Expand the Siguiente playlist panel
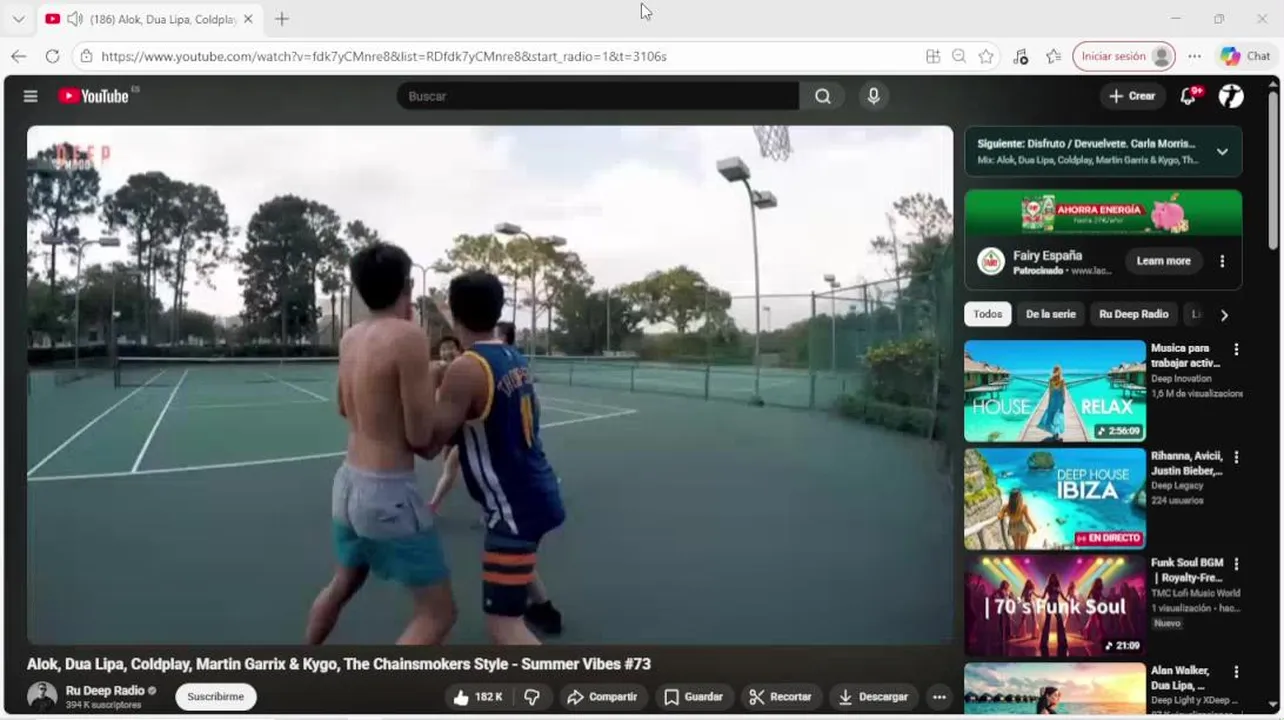The height and width of the screenshot is (720, 1284). pyautogui.click(x=1222, y=152)
